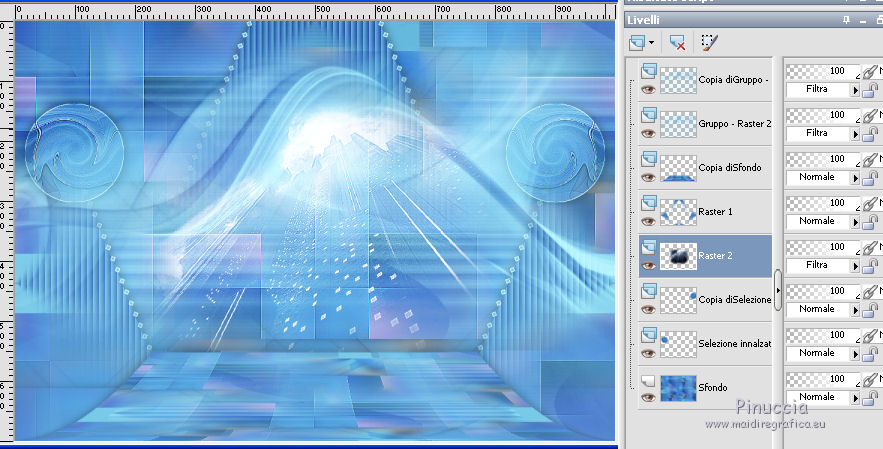Toggle lock transparency padlock for Raster 2
Screen dimensions: 883x449
pyautogui.click(x=871, y=265)
